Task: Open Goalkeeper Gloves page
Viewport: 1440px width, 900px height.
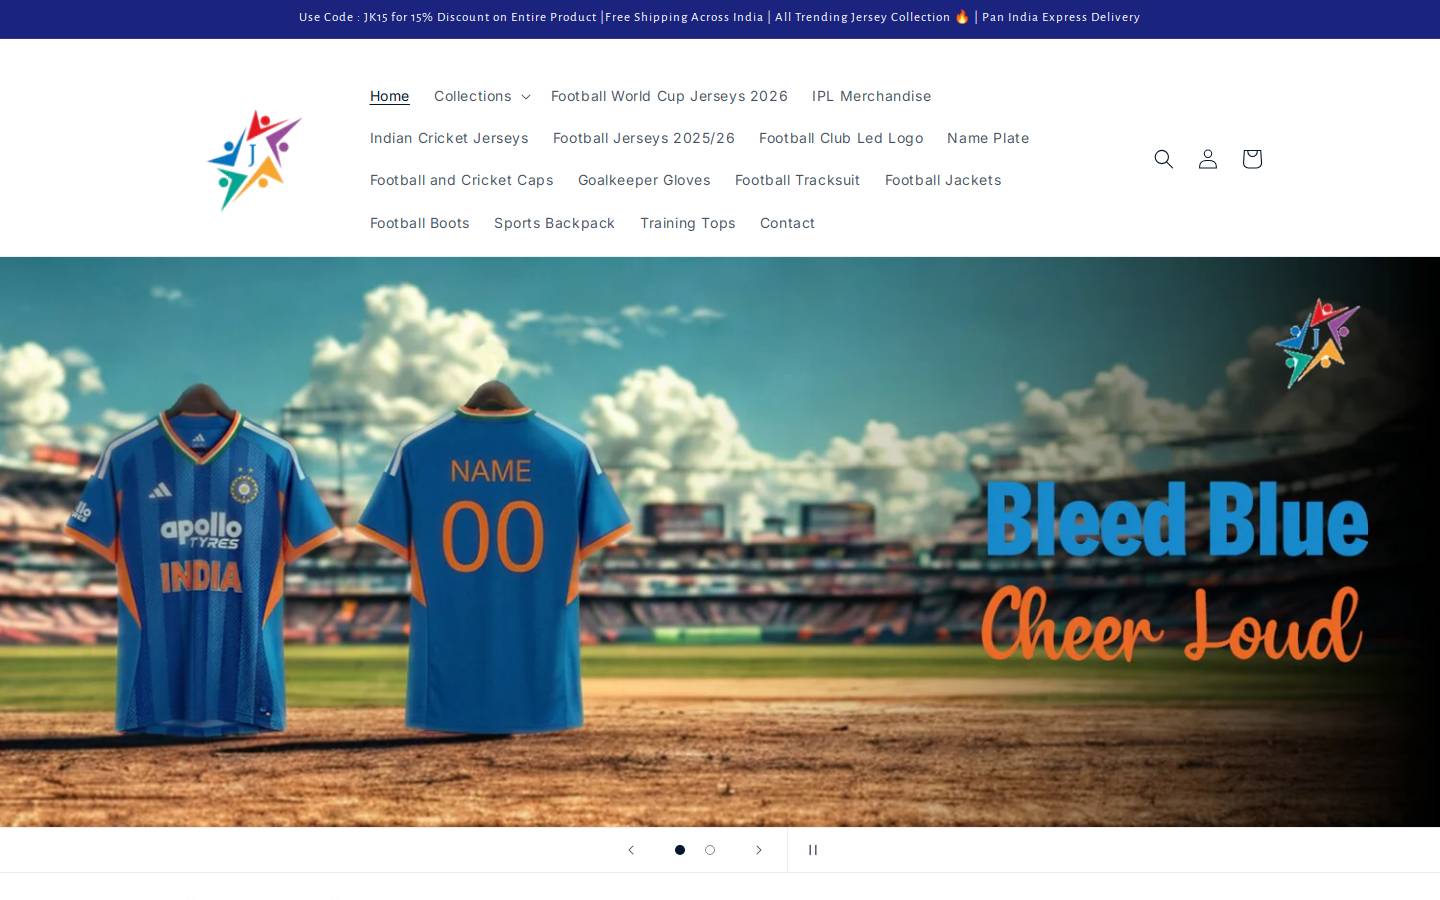Action: [644, 180]
